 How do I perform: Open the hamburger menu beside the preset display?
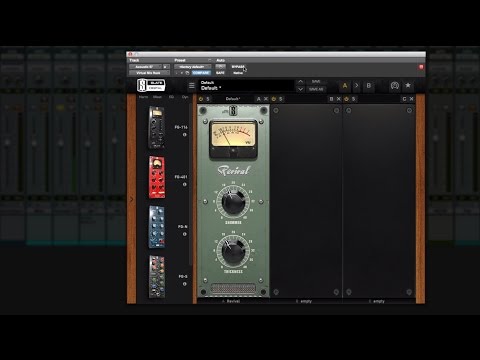(x=192, y=86)
